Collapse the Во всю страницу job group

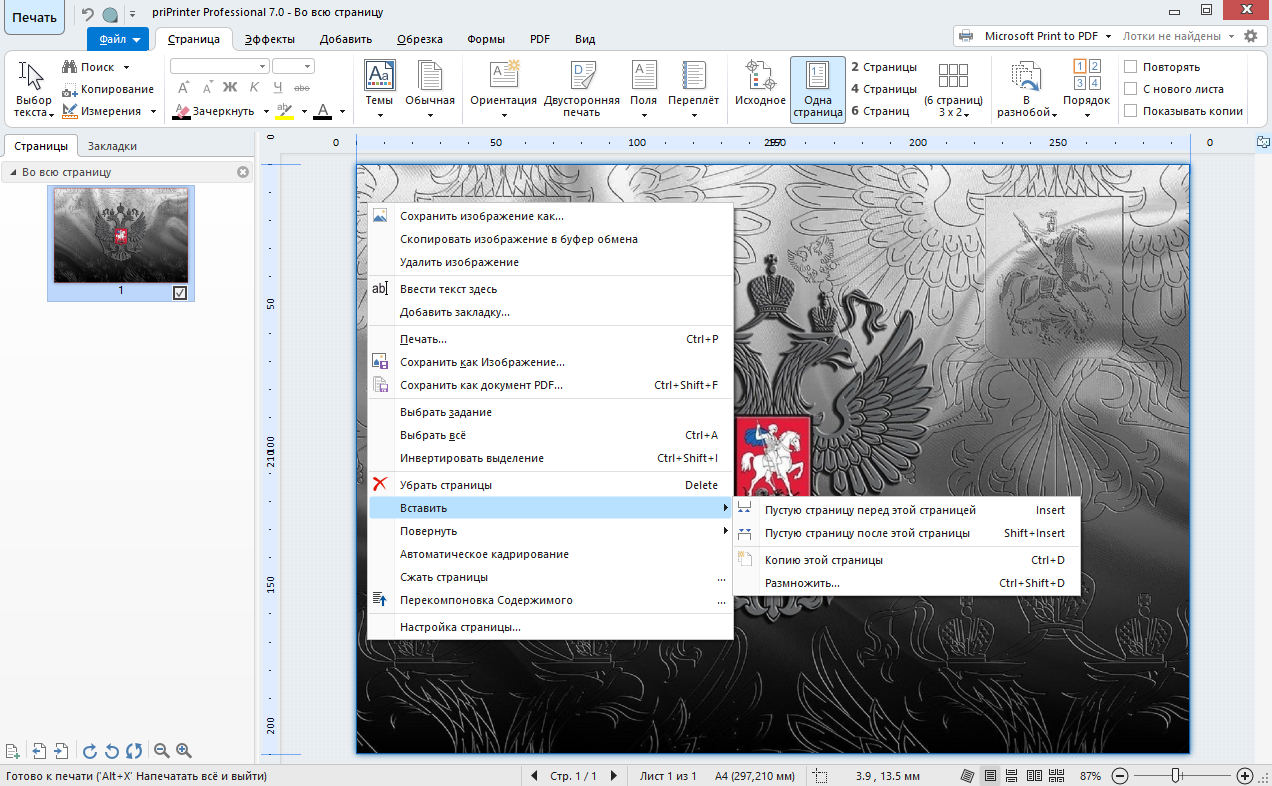tap(14, 172)
